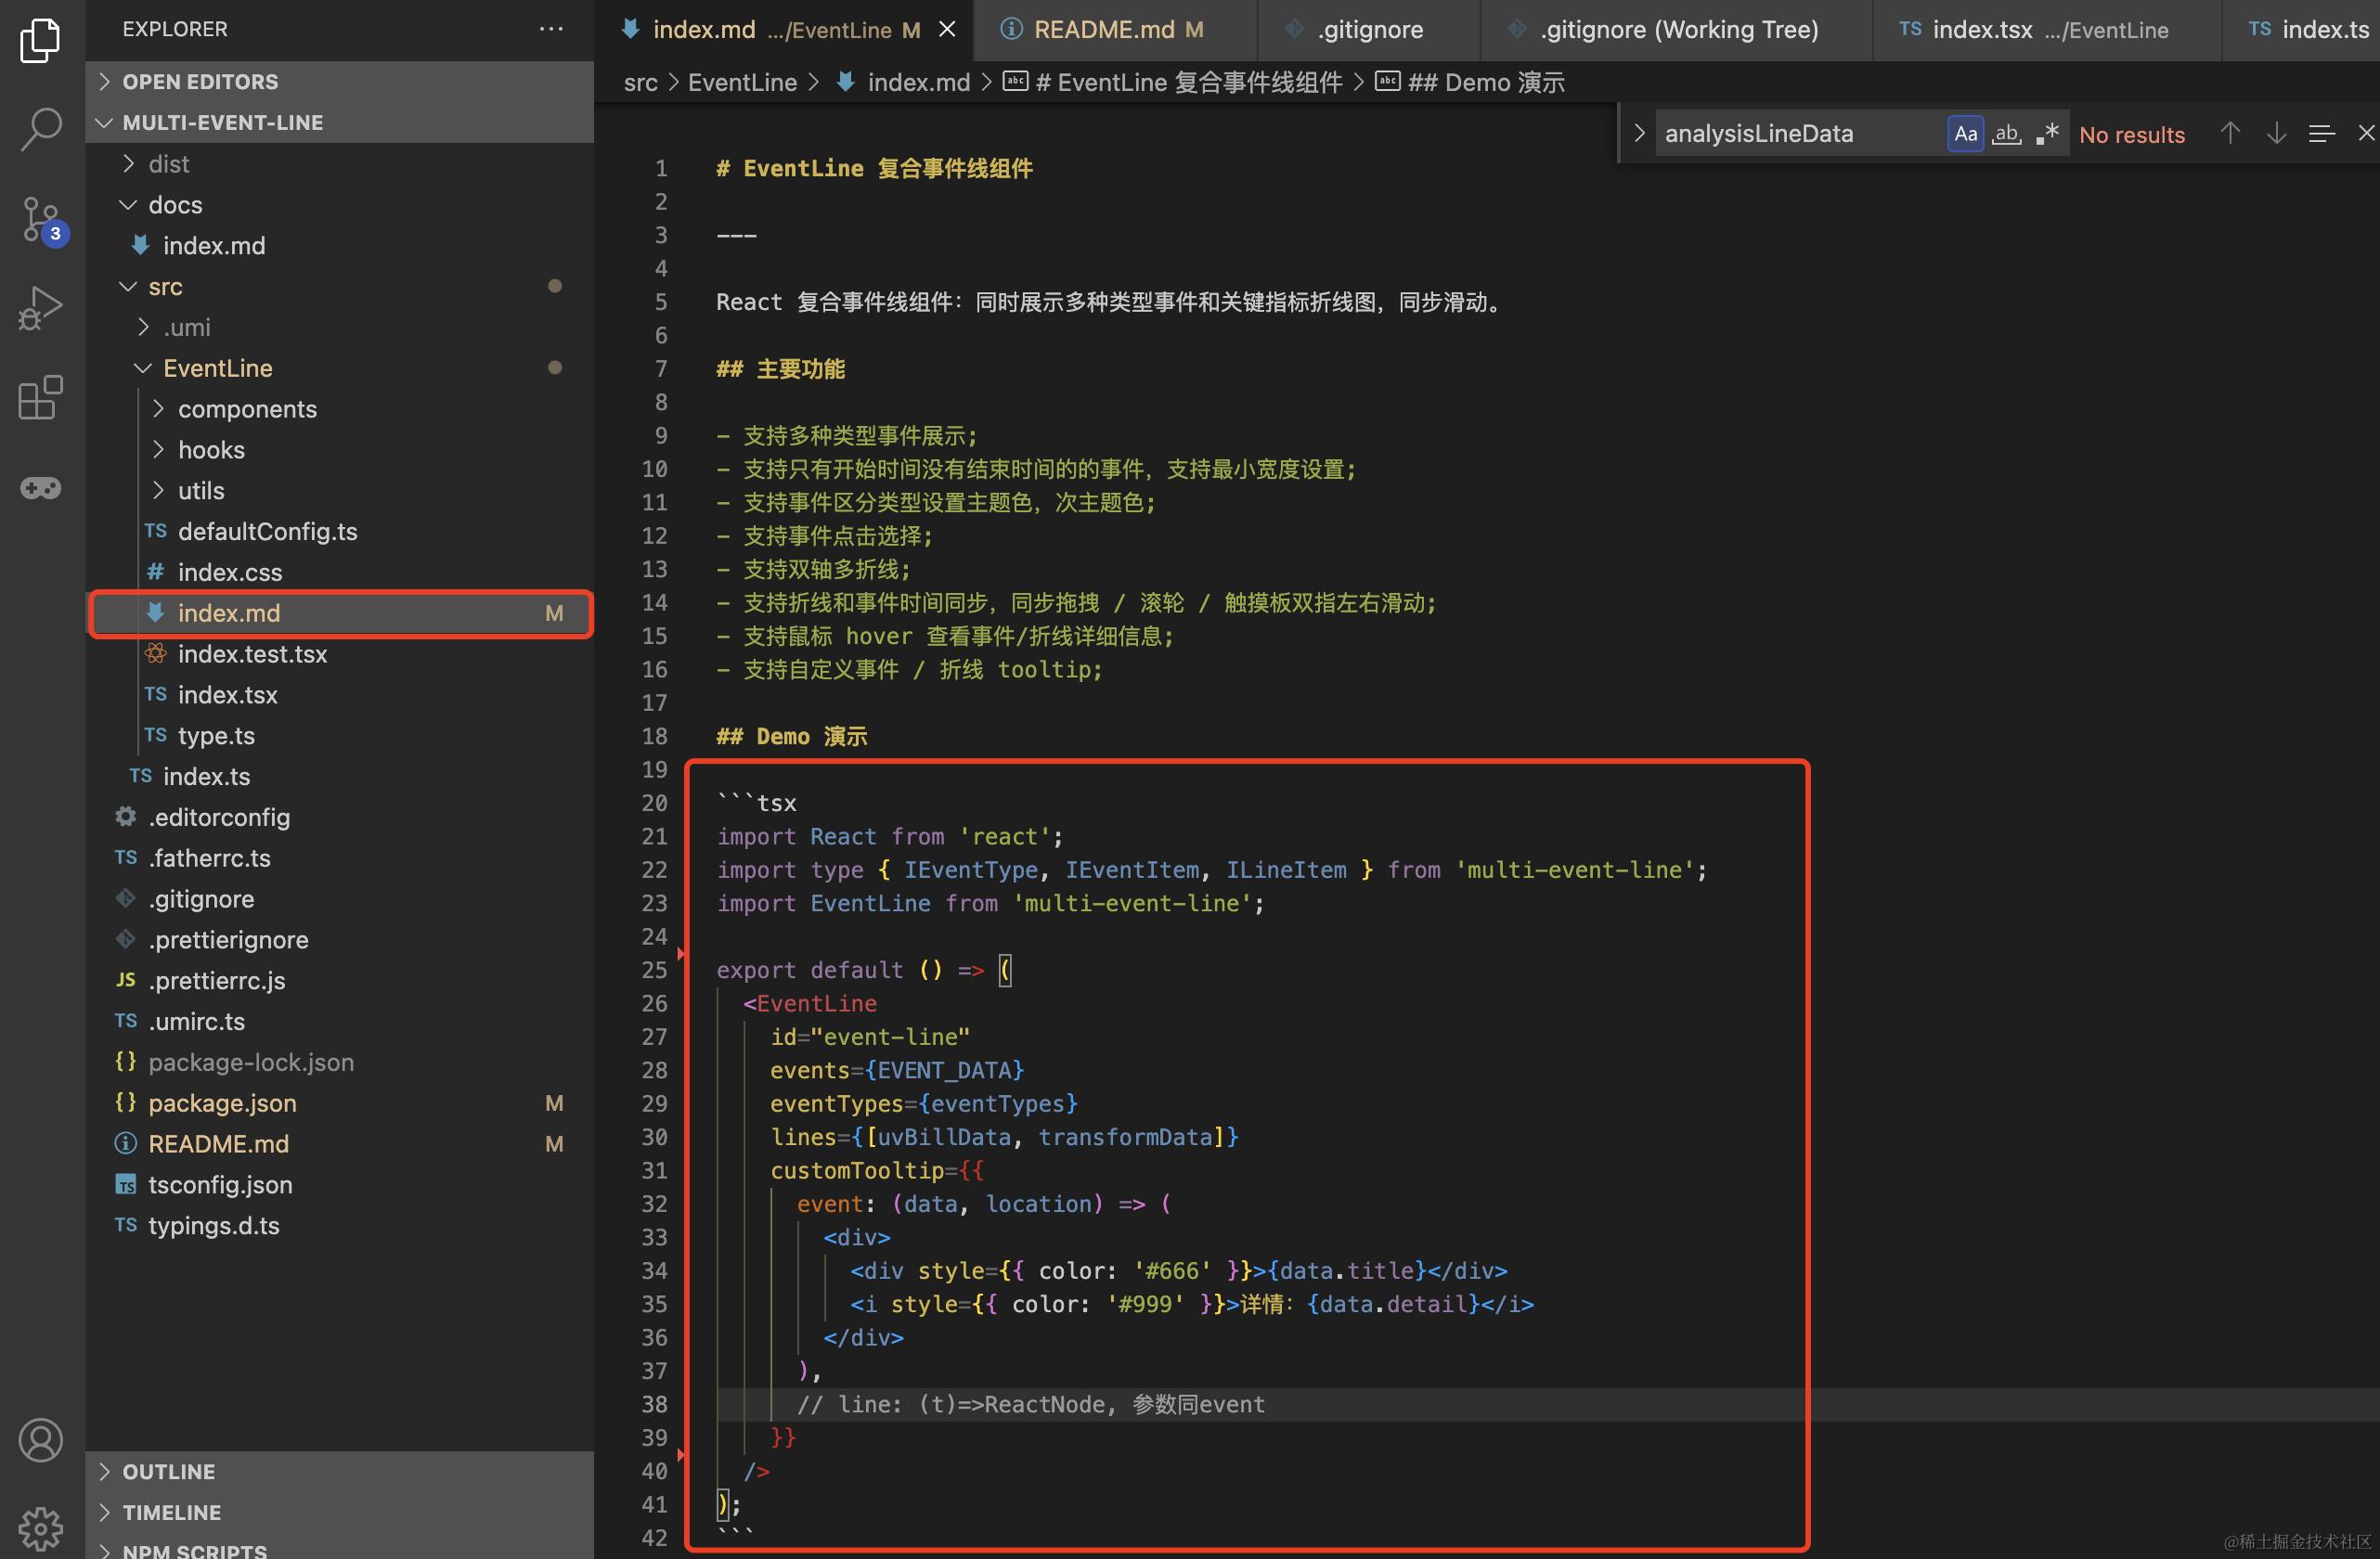Image resolution: width=2380 pixels, height=1559 pixels.
Task: Open package.json file
Action: [x=339, y=1103]
